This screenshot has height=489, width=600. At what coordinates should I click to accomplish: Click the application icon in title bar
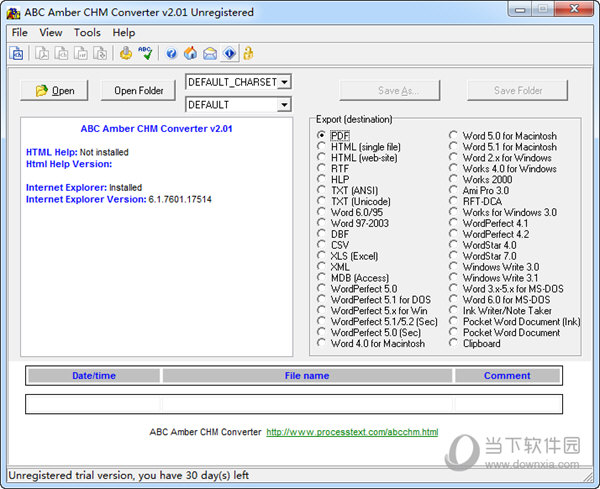13,13
